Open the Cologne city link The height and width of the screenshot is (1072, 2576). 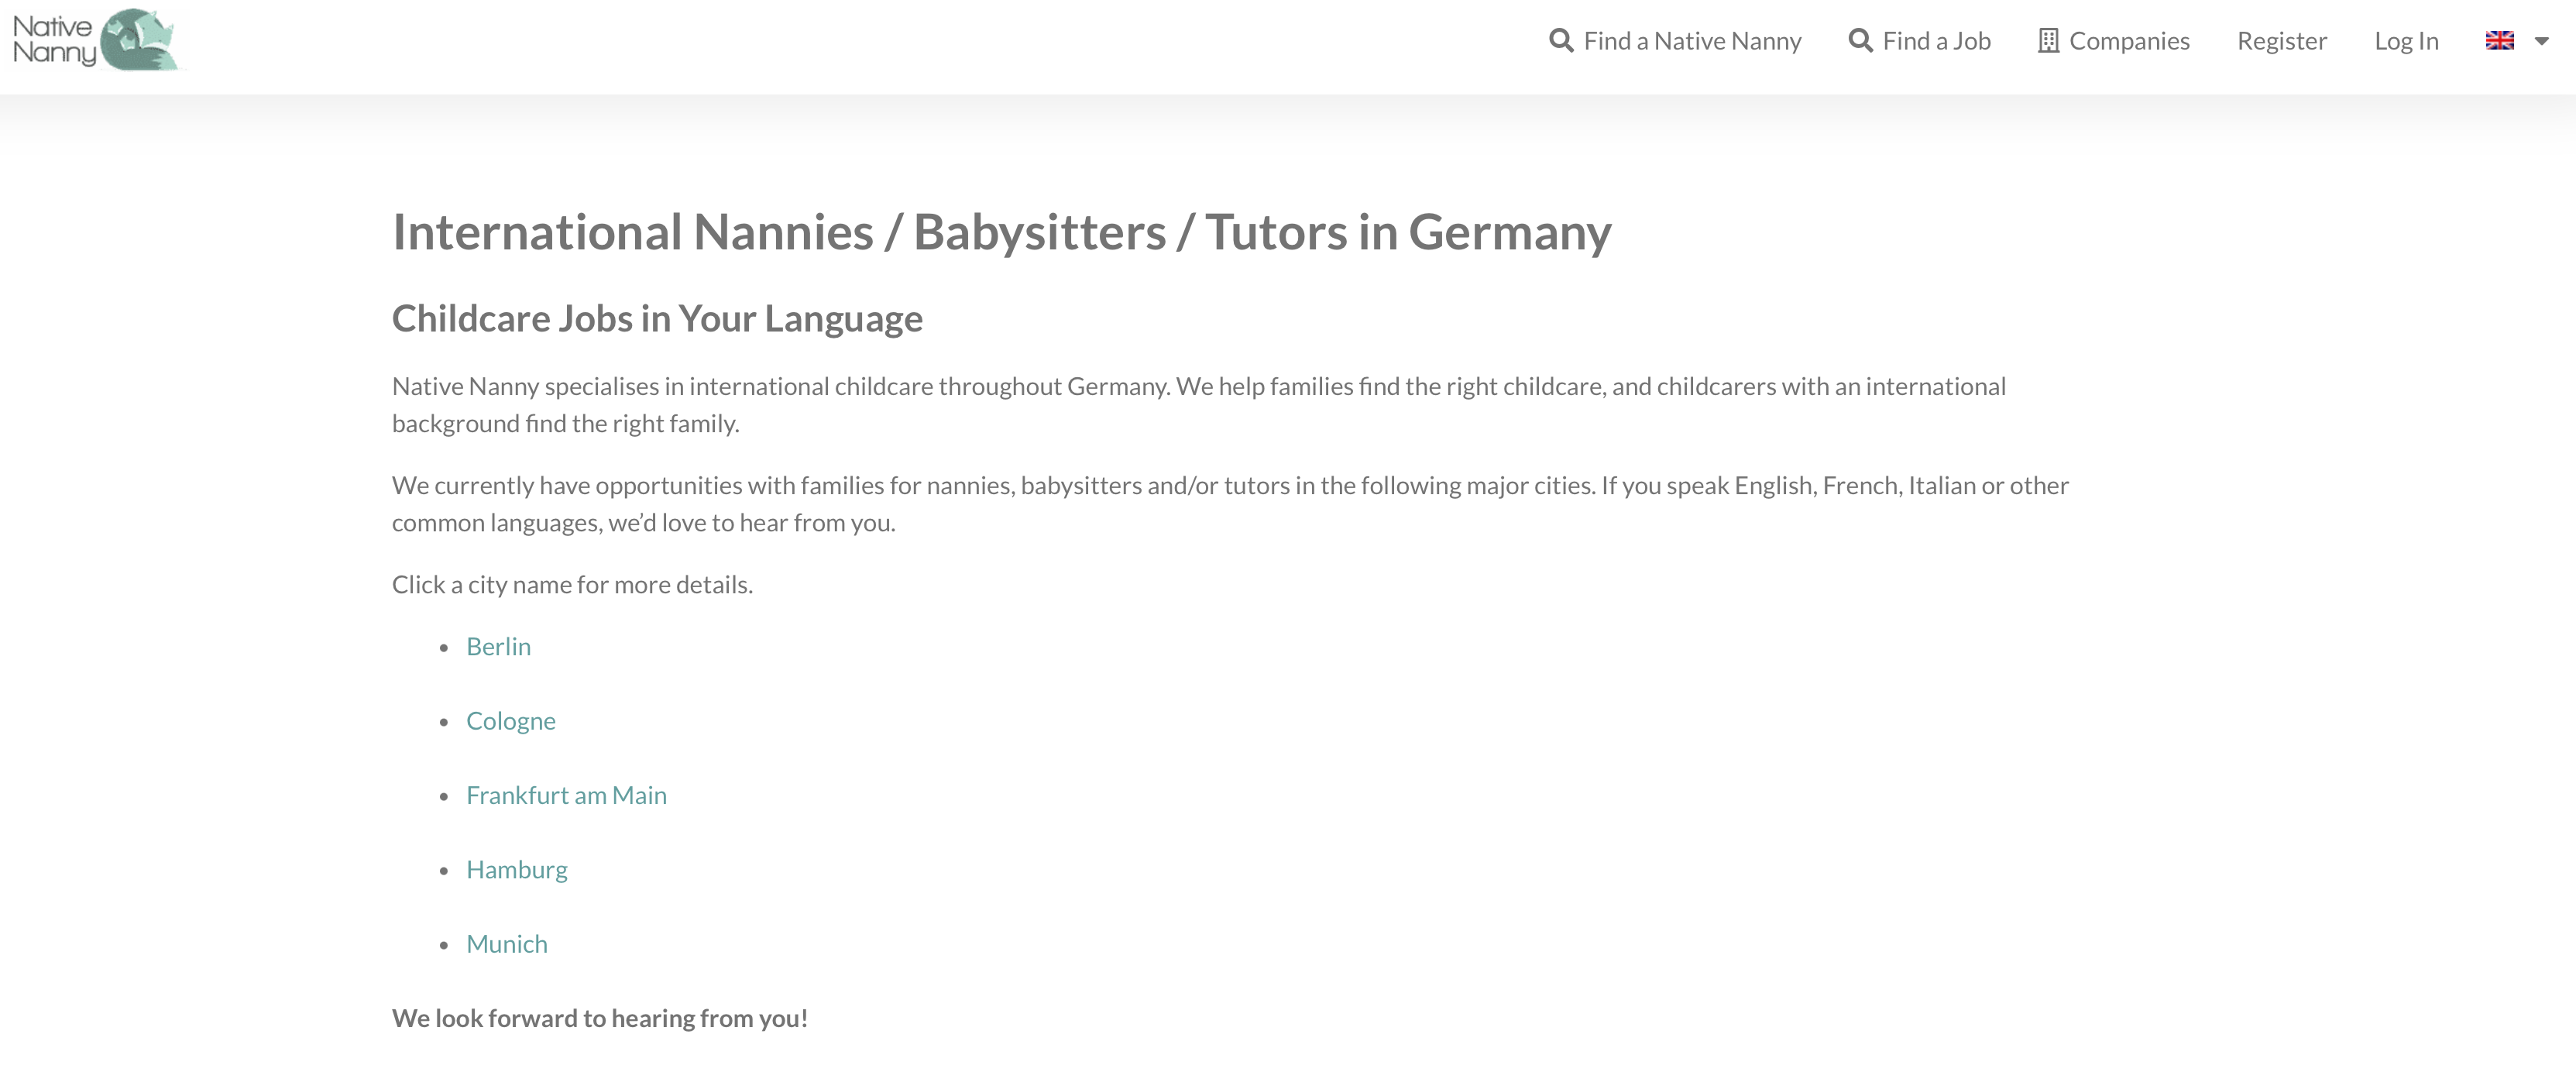click(510, 721)
